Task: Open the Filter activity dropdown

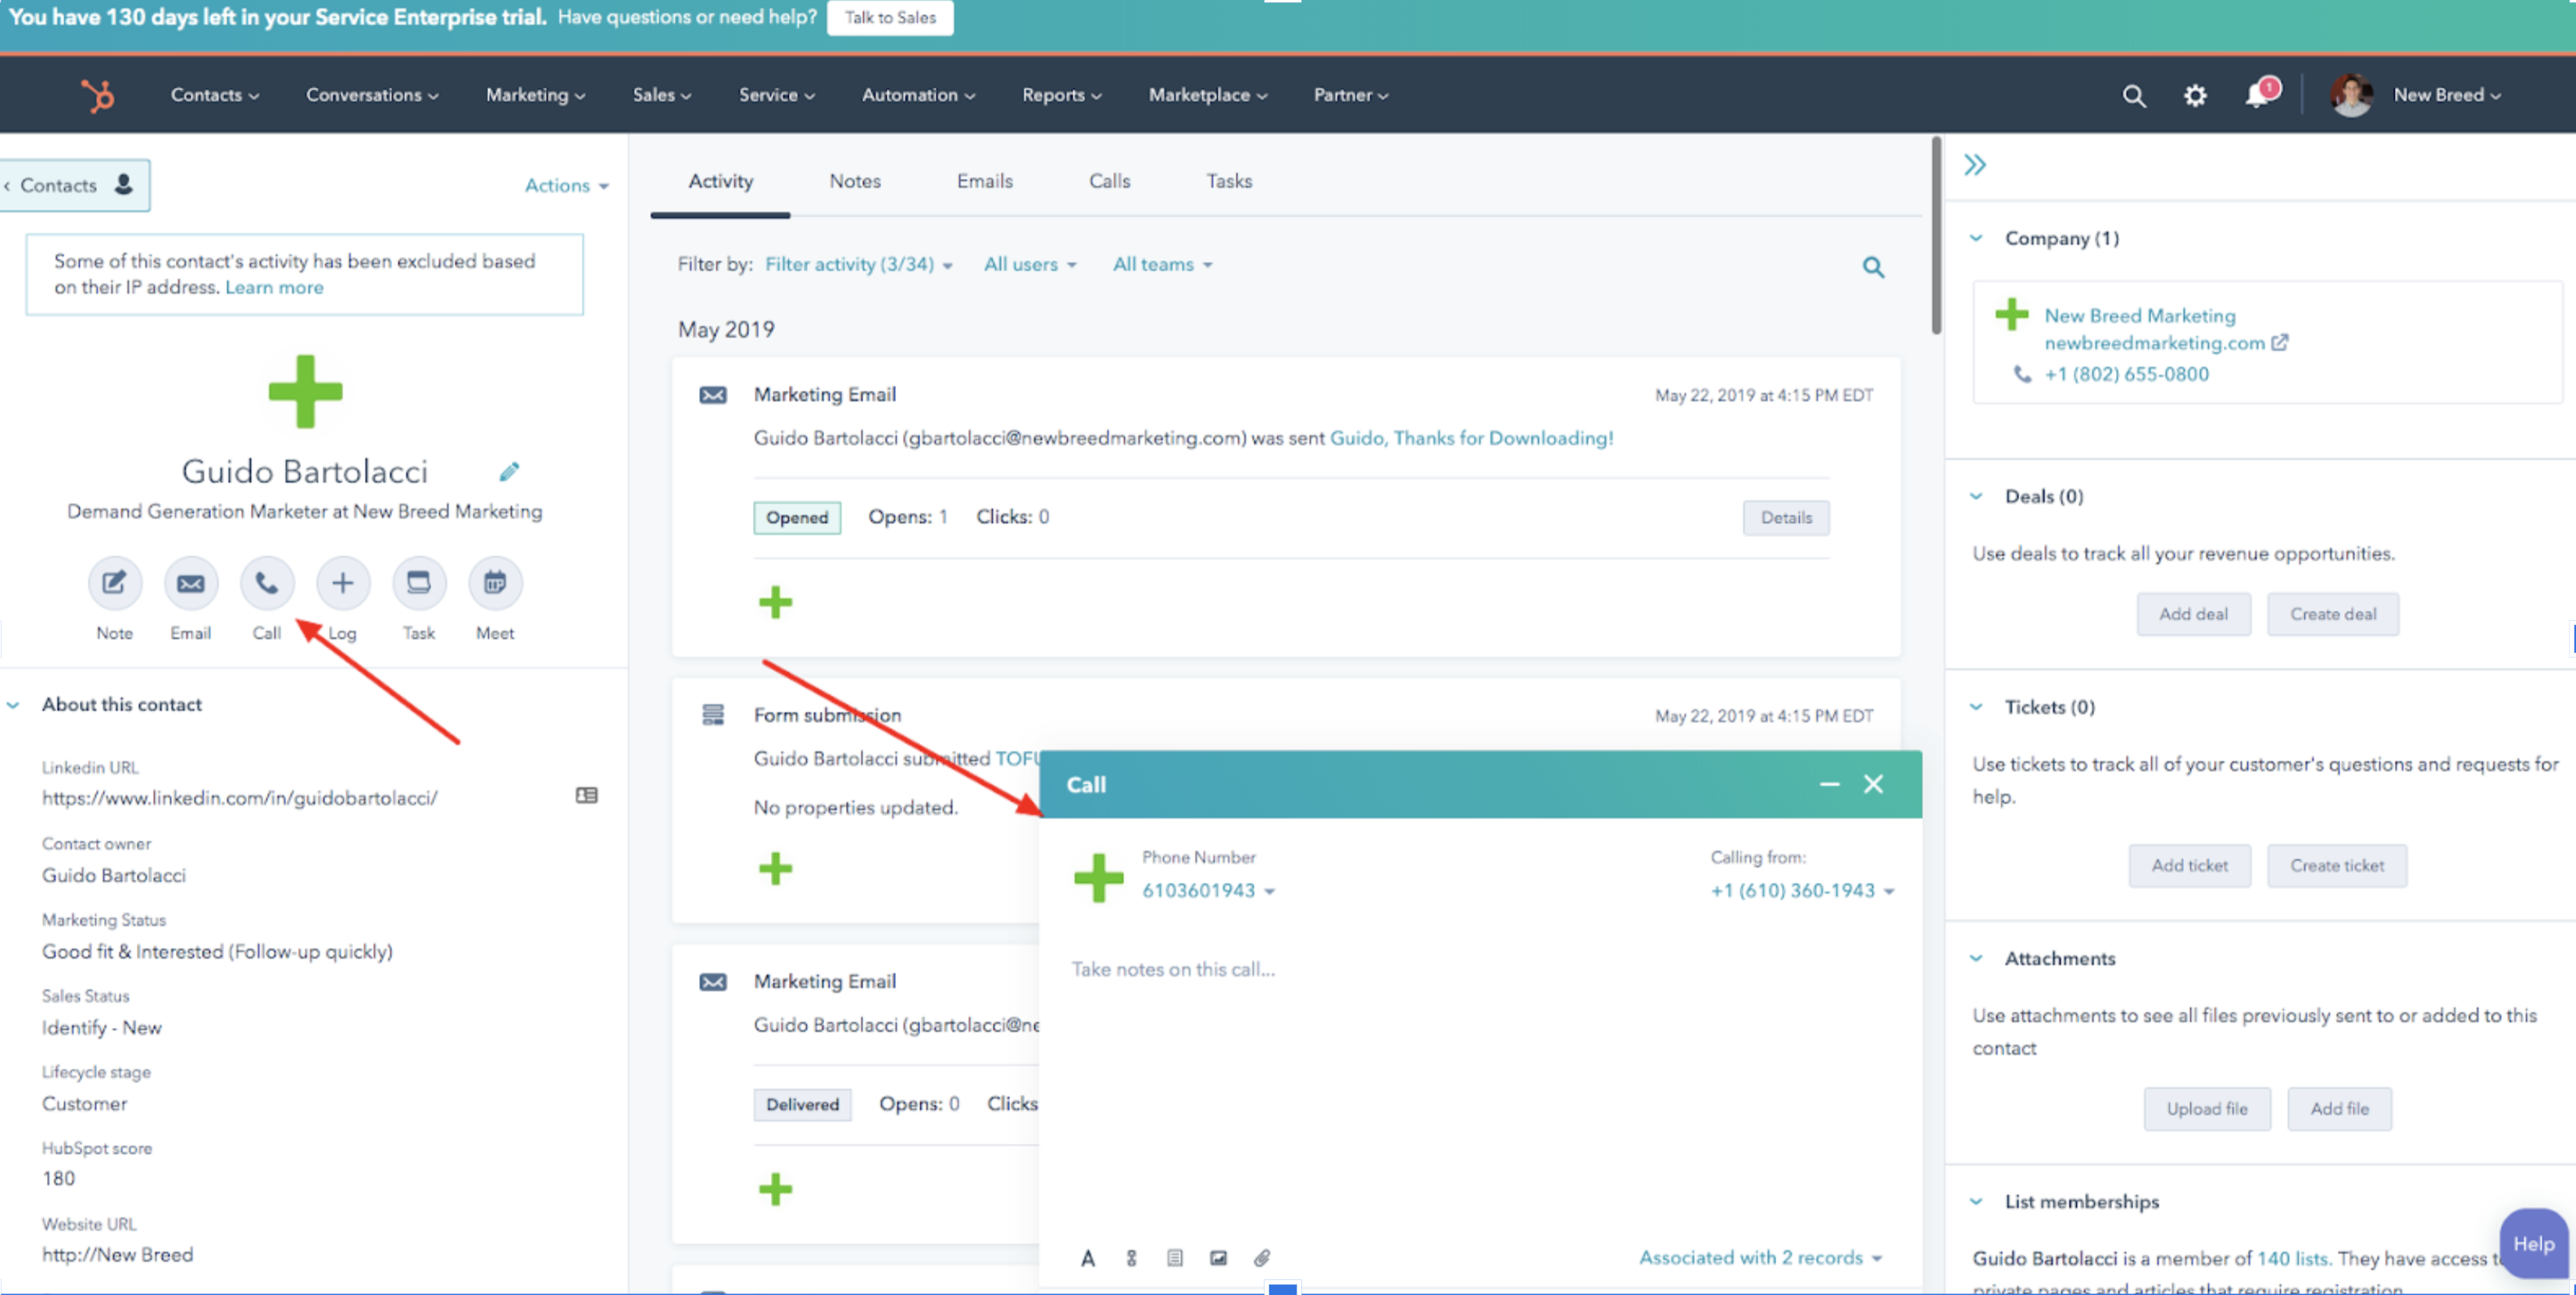Action: (x=858, y=264)
